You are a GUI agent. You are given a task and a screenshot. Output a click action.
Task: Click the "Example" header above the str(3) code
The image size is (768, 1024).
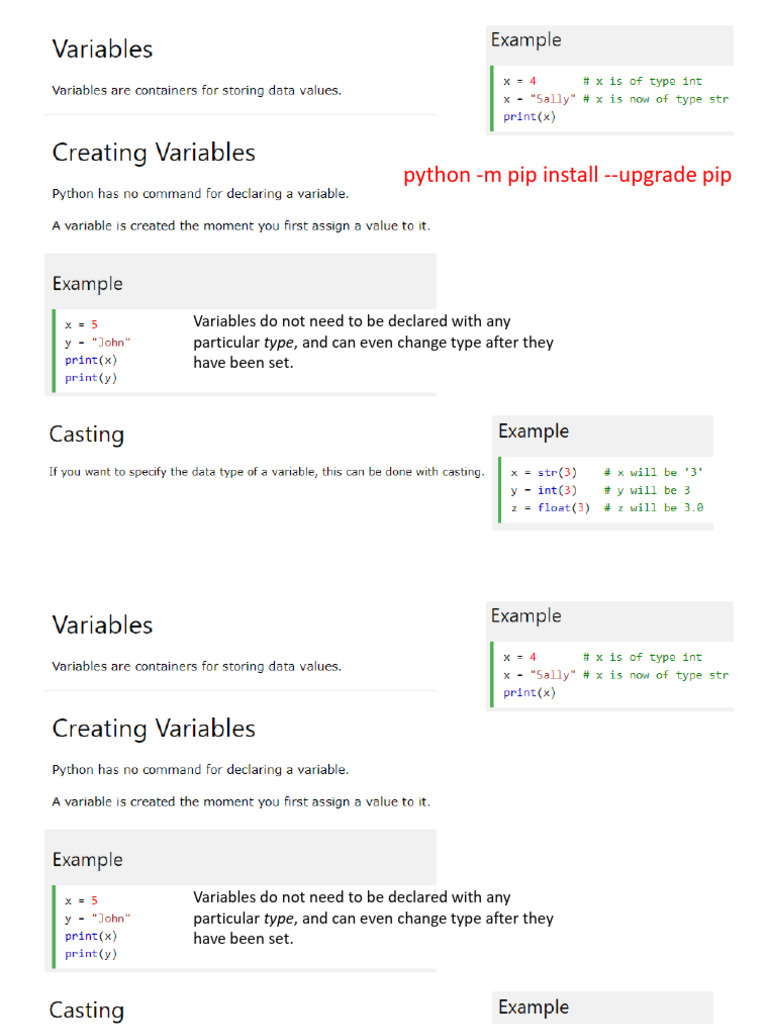click(533, 432)
